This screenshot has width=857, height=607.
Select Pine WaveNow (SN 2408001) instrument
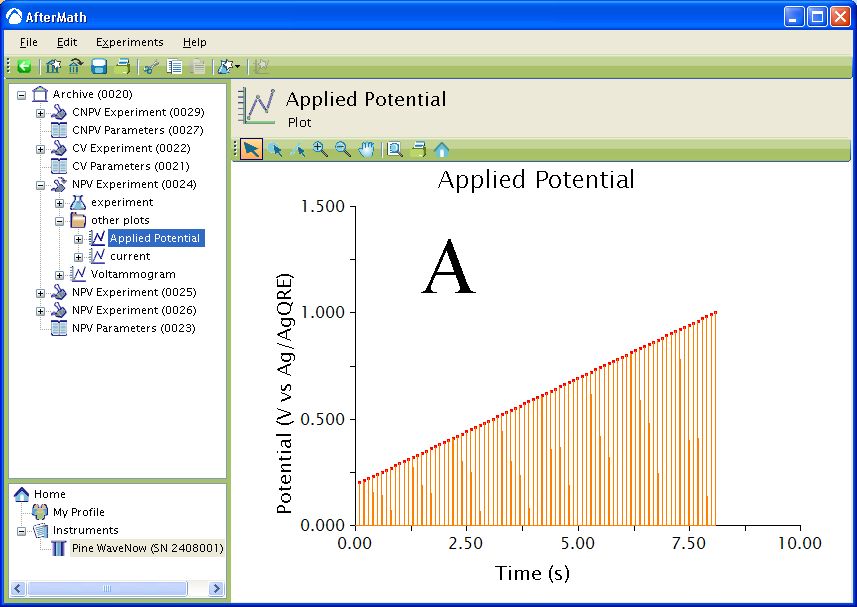pyautogui.click(x=147, y=548)
